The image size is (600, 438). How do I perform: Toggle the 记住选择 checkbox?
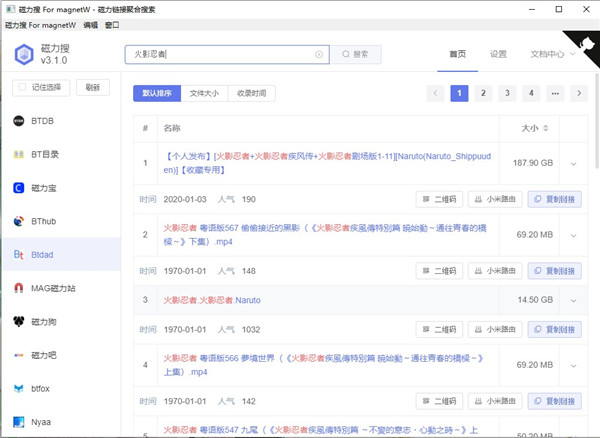pos(22,87)
